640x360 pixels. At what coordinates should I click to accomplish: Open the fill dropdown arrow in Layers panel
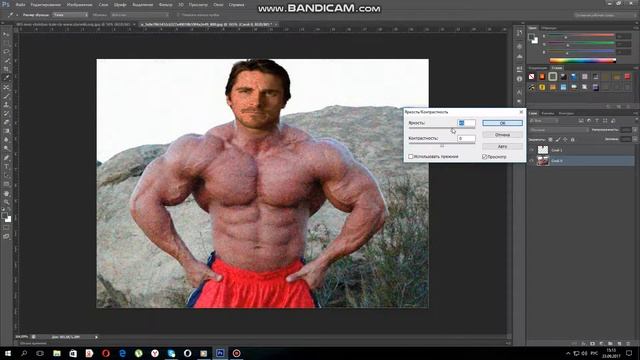pos(635,139)
